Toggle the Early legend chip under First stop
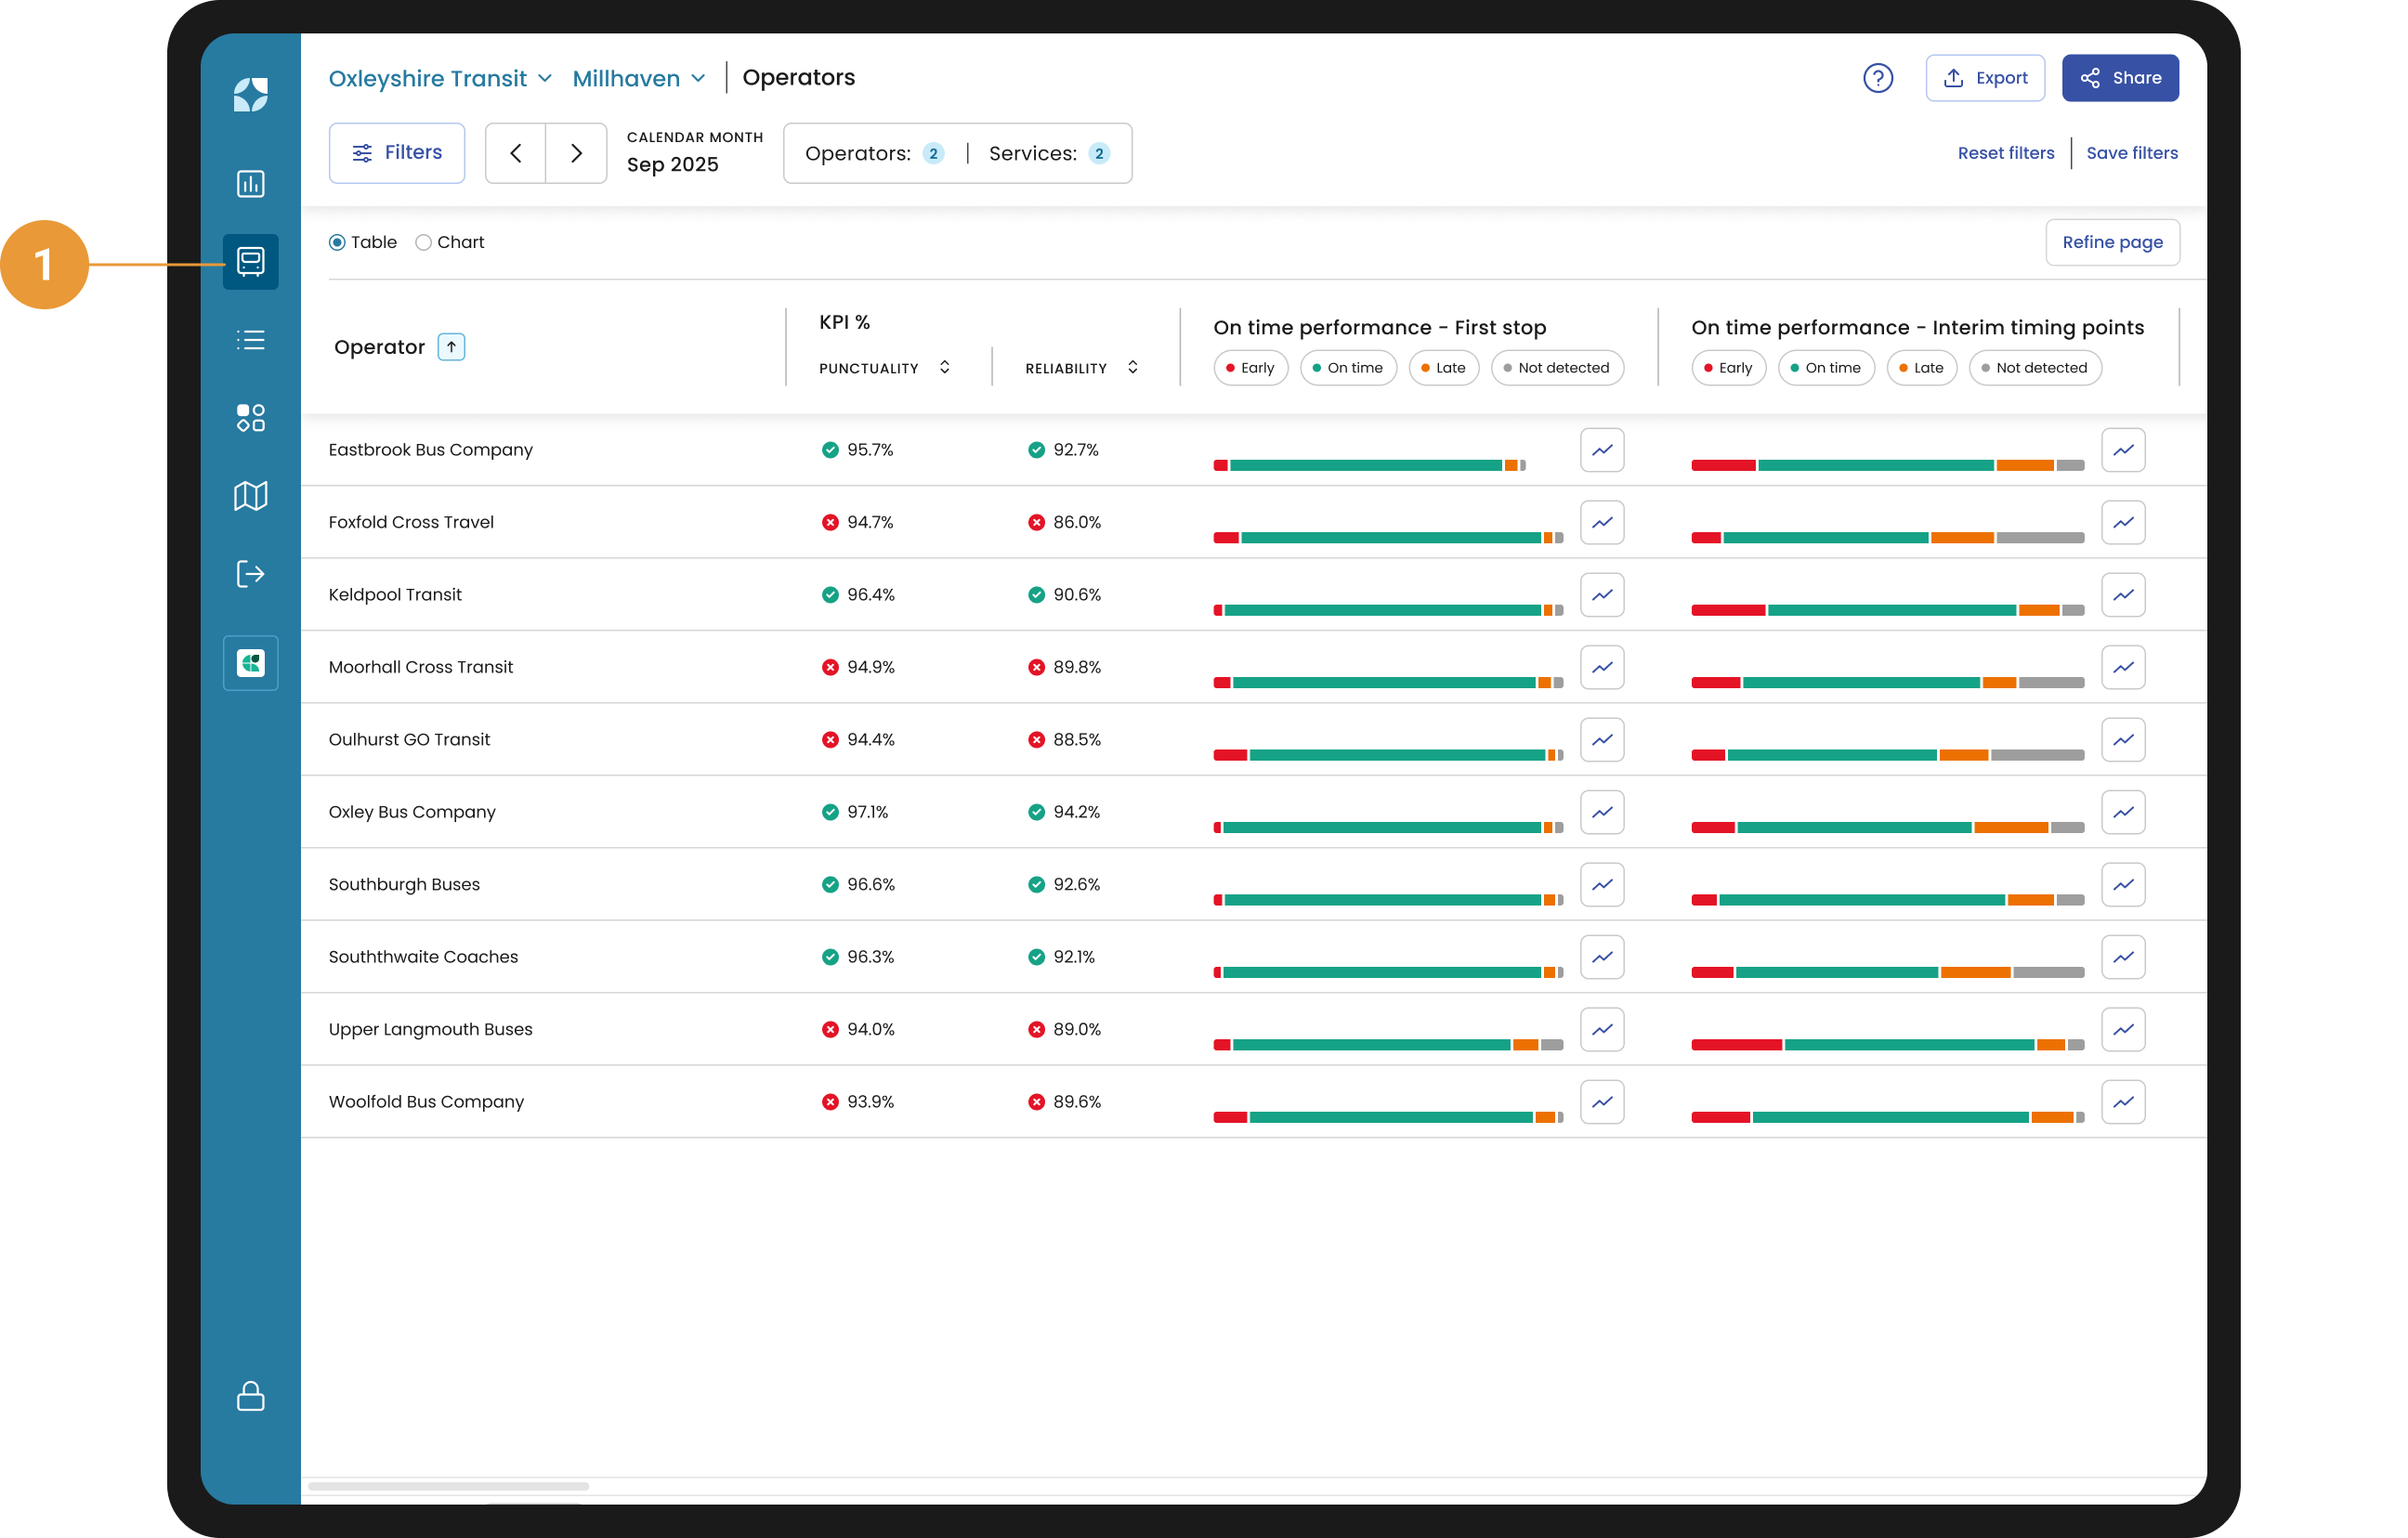The height and width of the screenshot is (1538, 2408). (1250, 368)
